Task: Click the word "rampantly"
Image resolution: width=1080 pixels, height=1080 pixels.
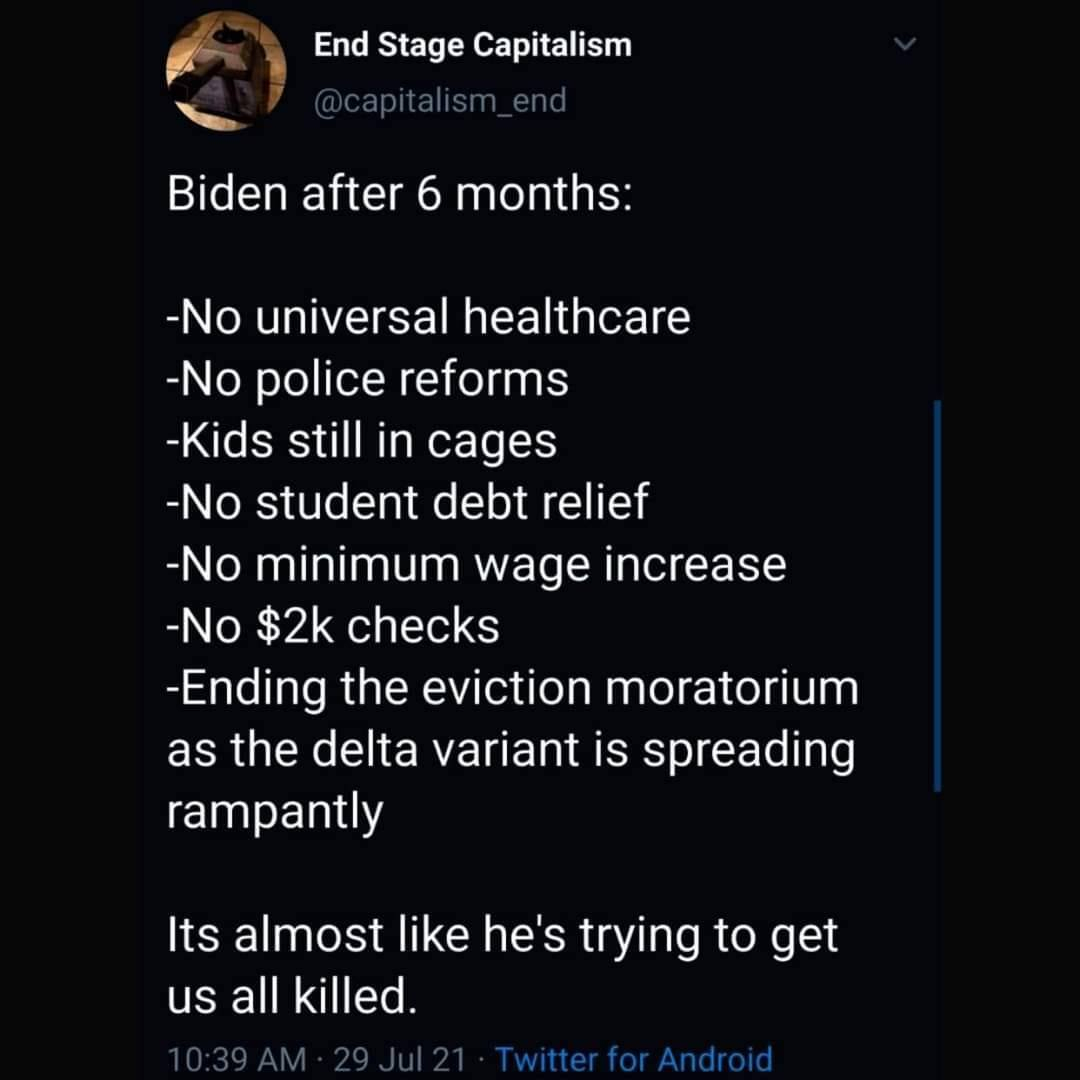Action: tap(274, 813)
